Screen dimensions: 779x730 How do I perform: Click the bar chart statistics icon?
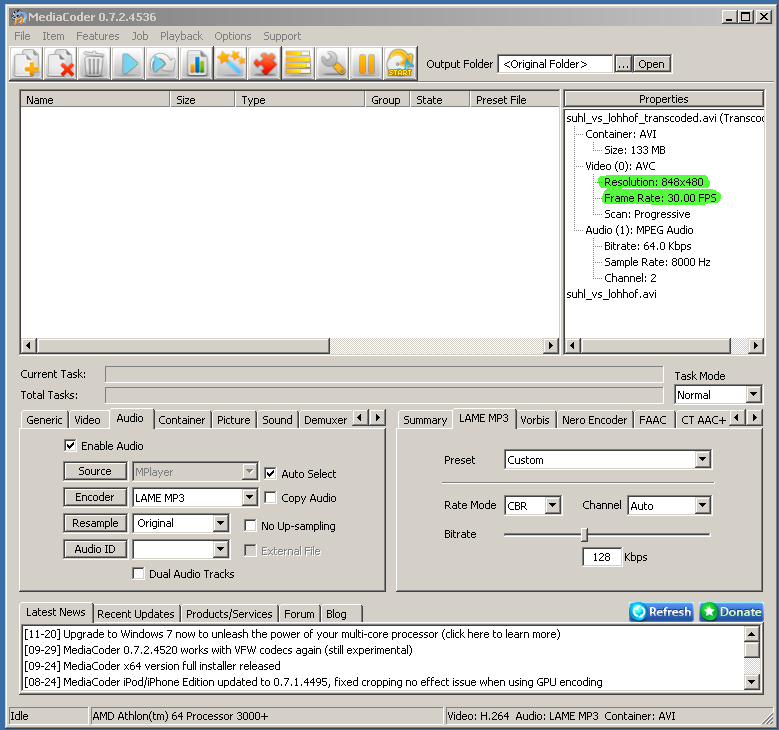click(x=197, y=64)
